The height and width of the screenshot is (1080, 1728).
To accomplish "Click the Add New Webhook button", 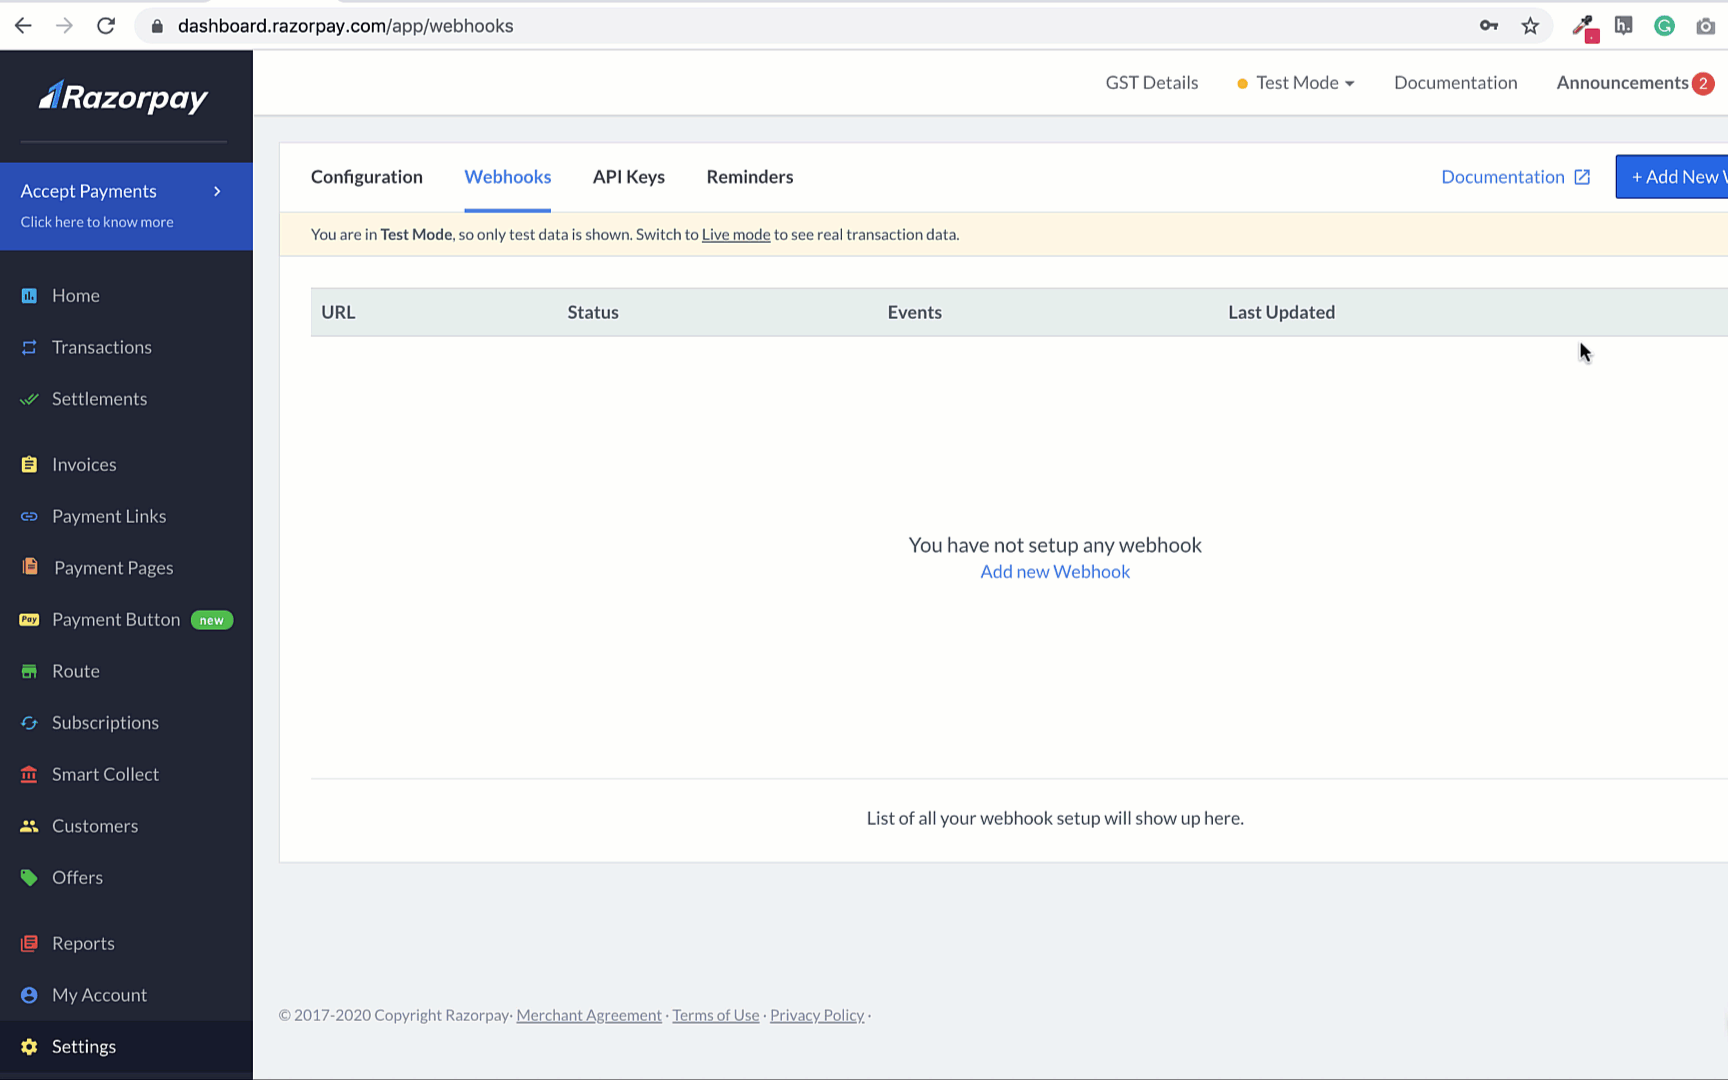I will (1672, 177).
